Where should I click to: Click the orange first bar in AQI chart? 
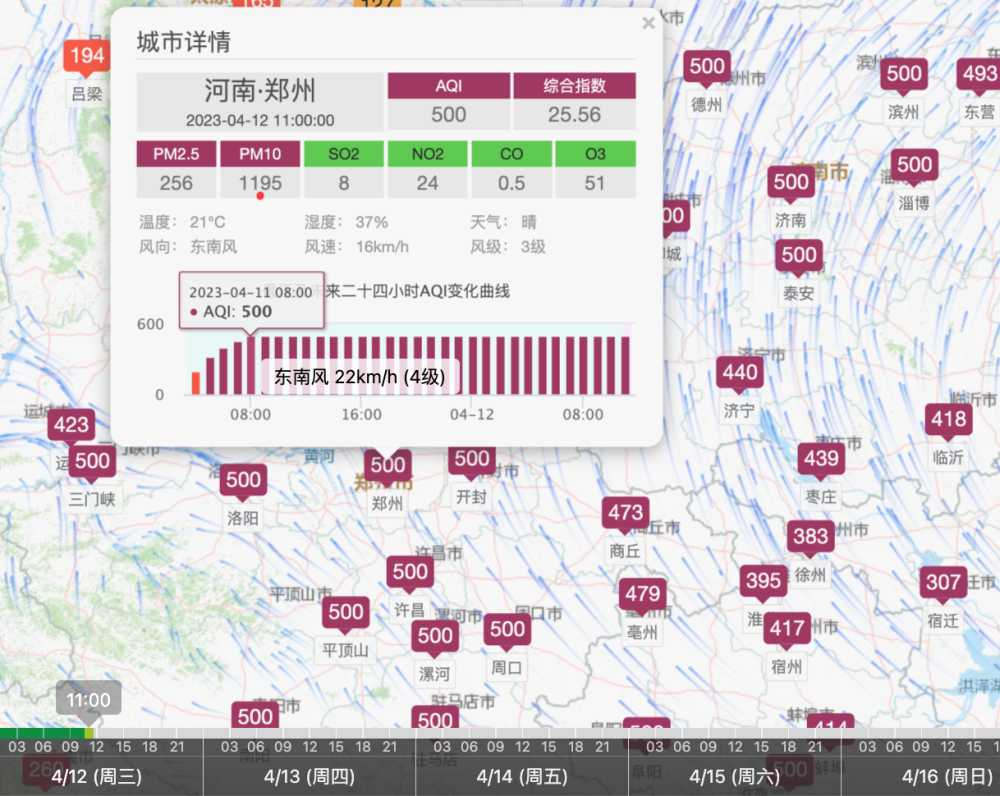click(196, 383)
